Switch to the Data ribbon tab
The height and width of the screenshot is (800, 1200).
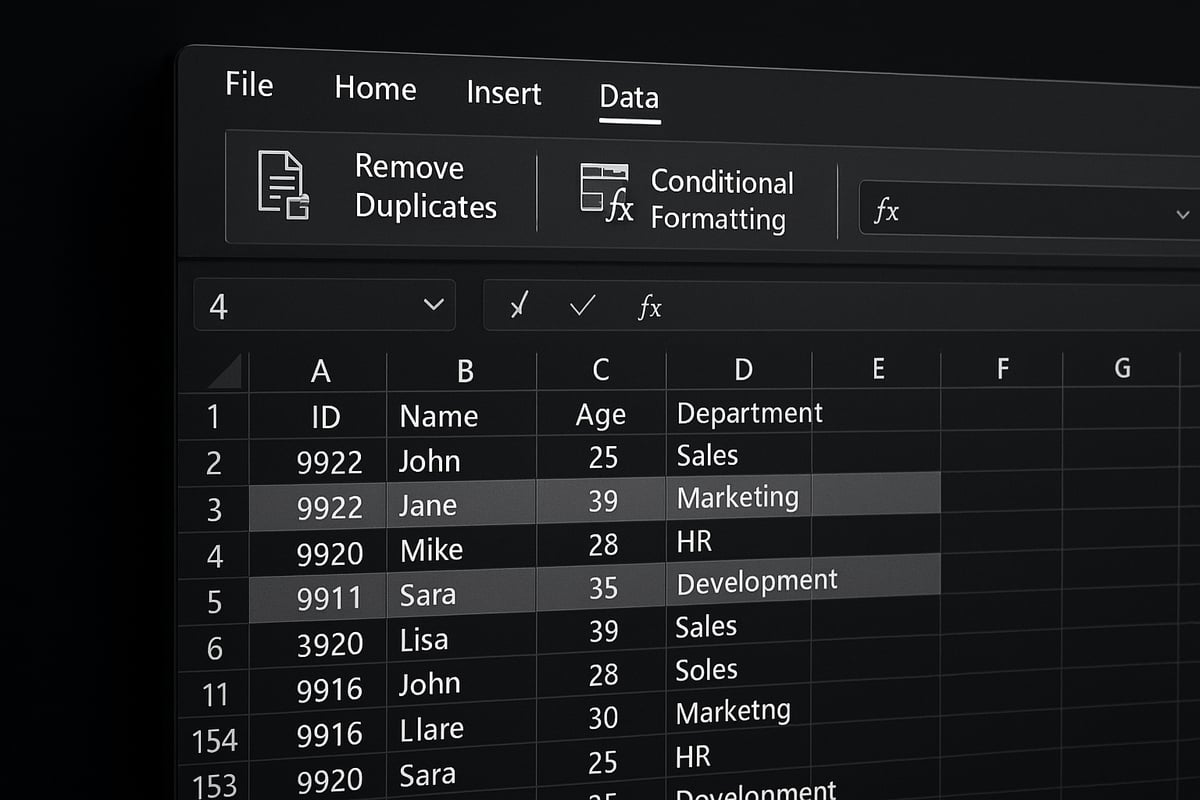(x=628, y=97)
